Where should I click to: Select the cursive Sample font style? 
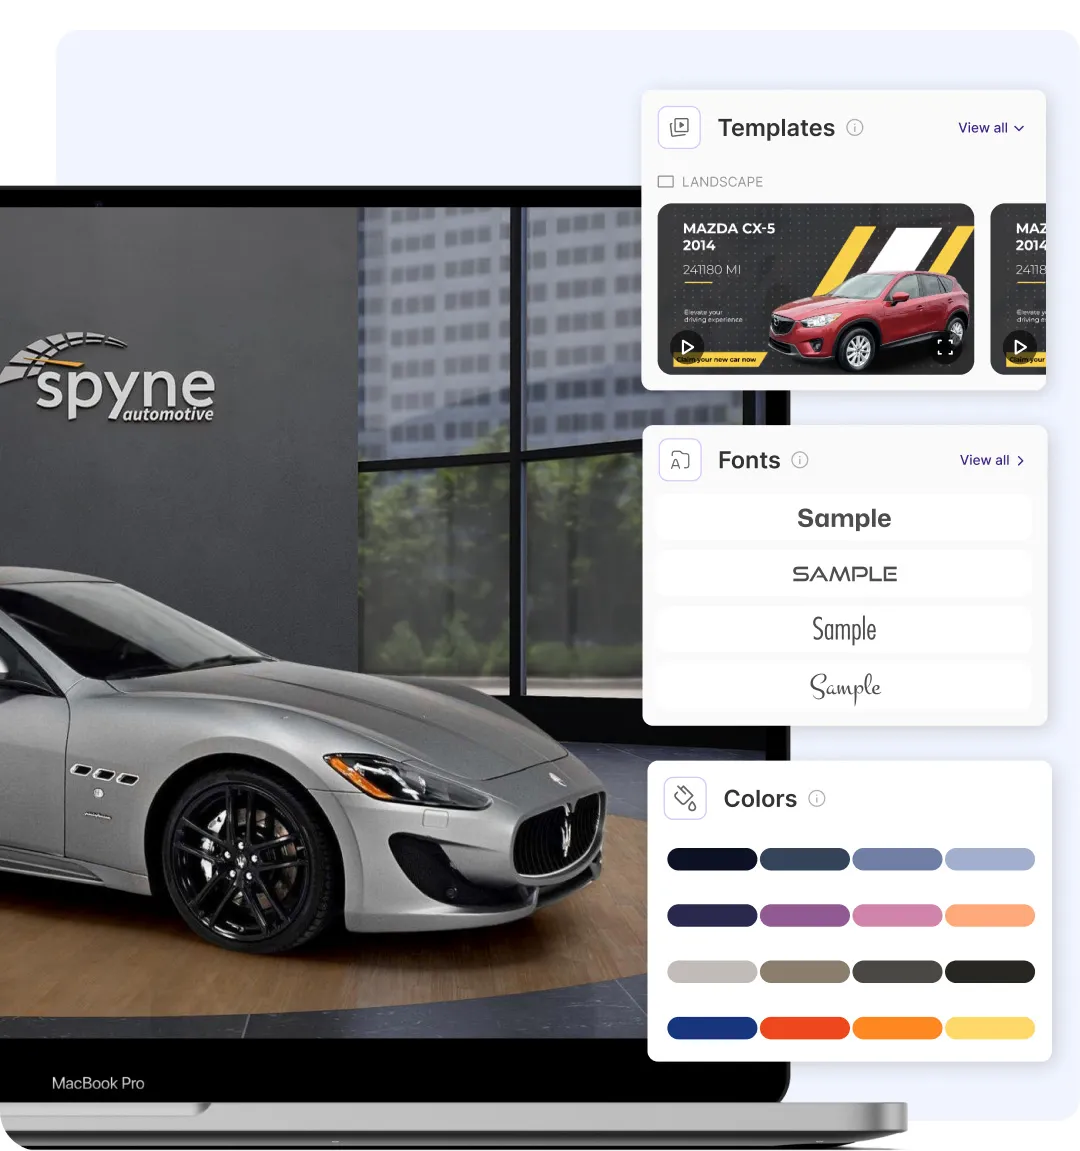pyautogui.click(x=844, y=688)
